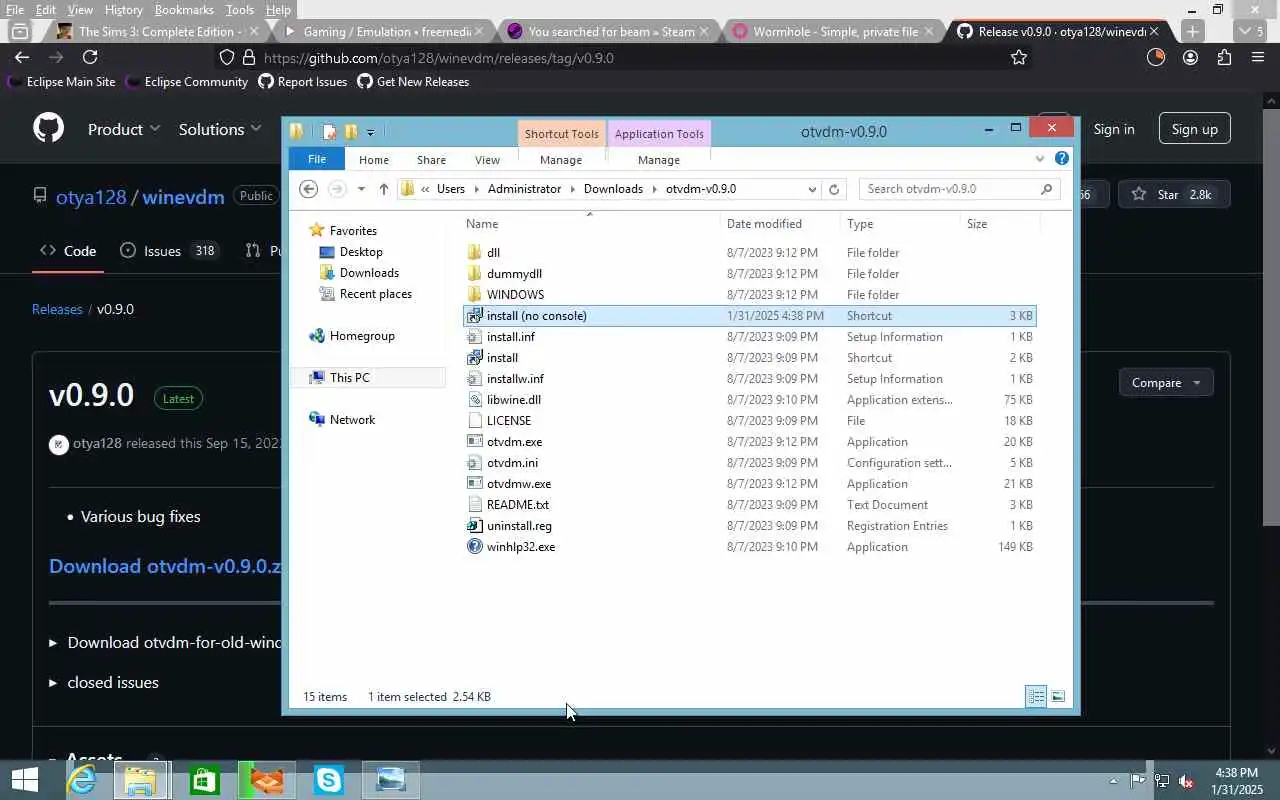Click GitHub octocat logo on page
This screenshot has height=800, width=1280.
pyautogui.click(x=48, y=128)
